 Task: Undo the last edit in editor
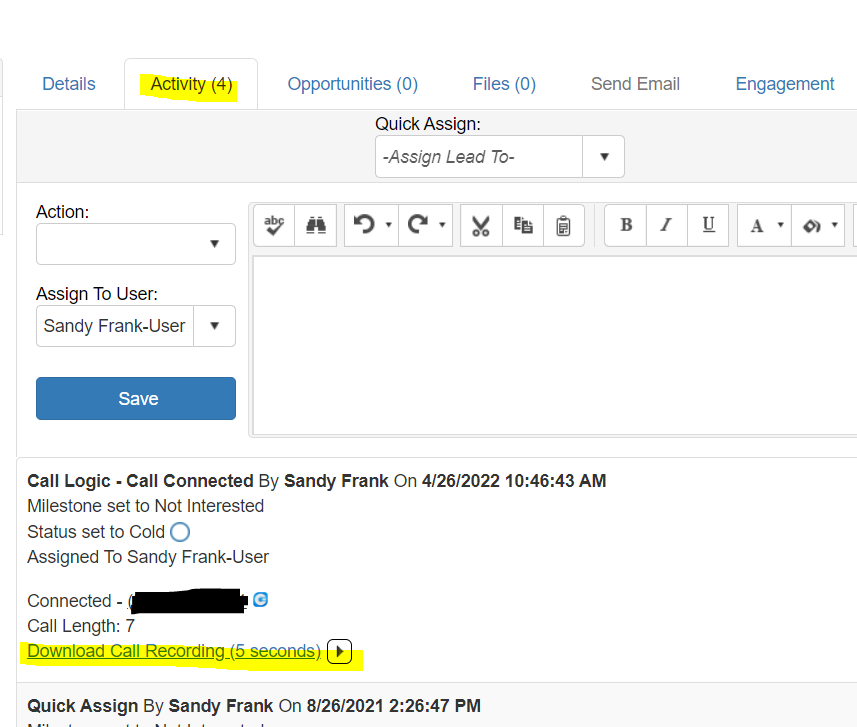[364, 225]
